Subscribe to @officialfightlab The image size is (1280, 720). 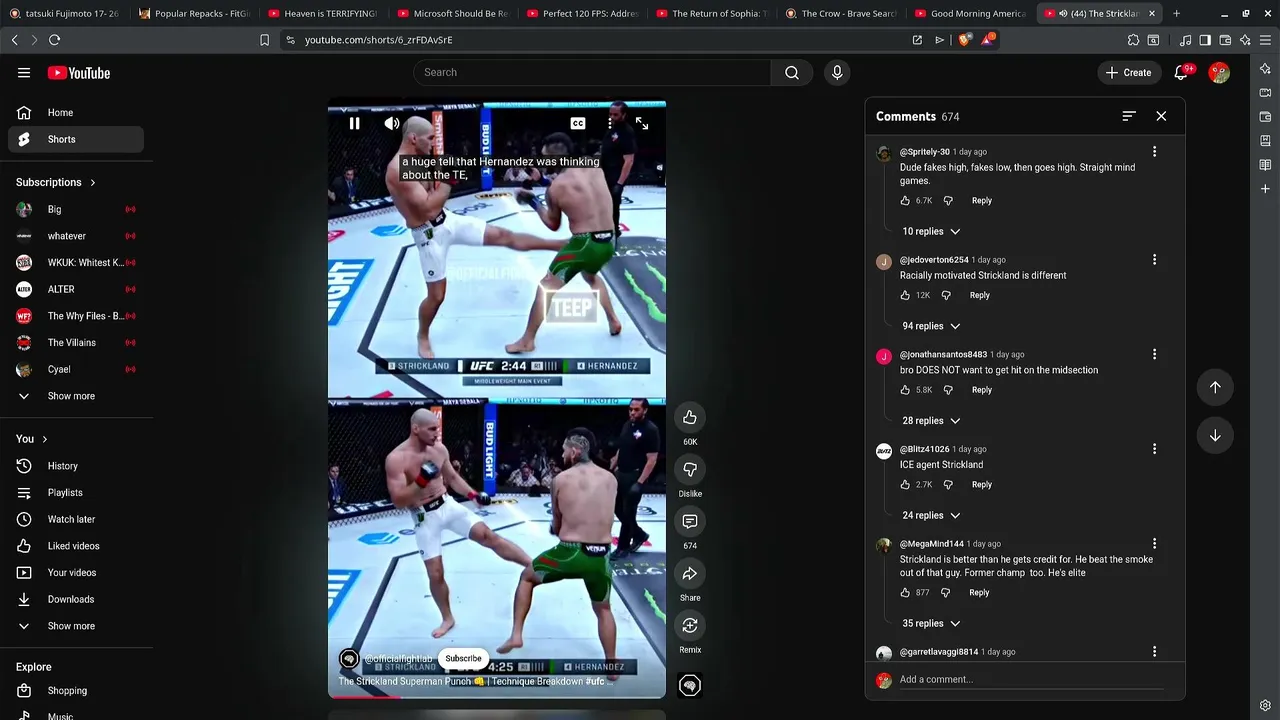click(463, 659)
